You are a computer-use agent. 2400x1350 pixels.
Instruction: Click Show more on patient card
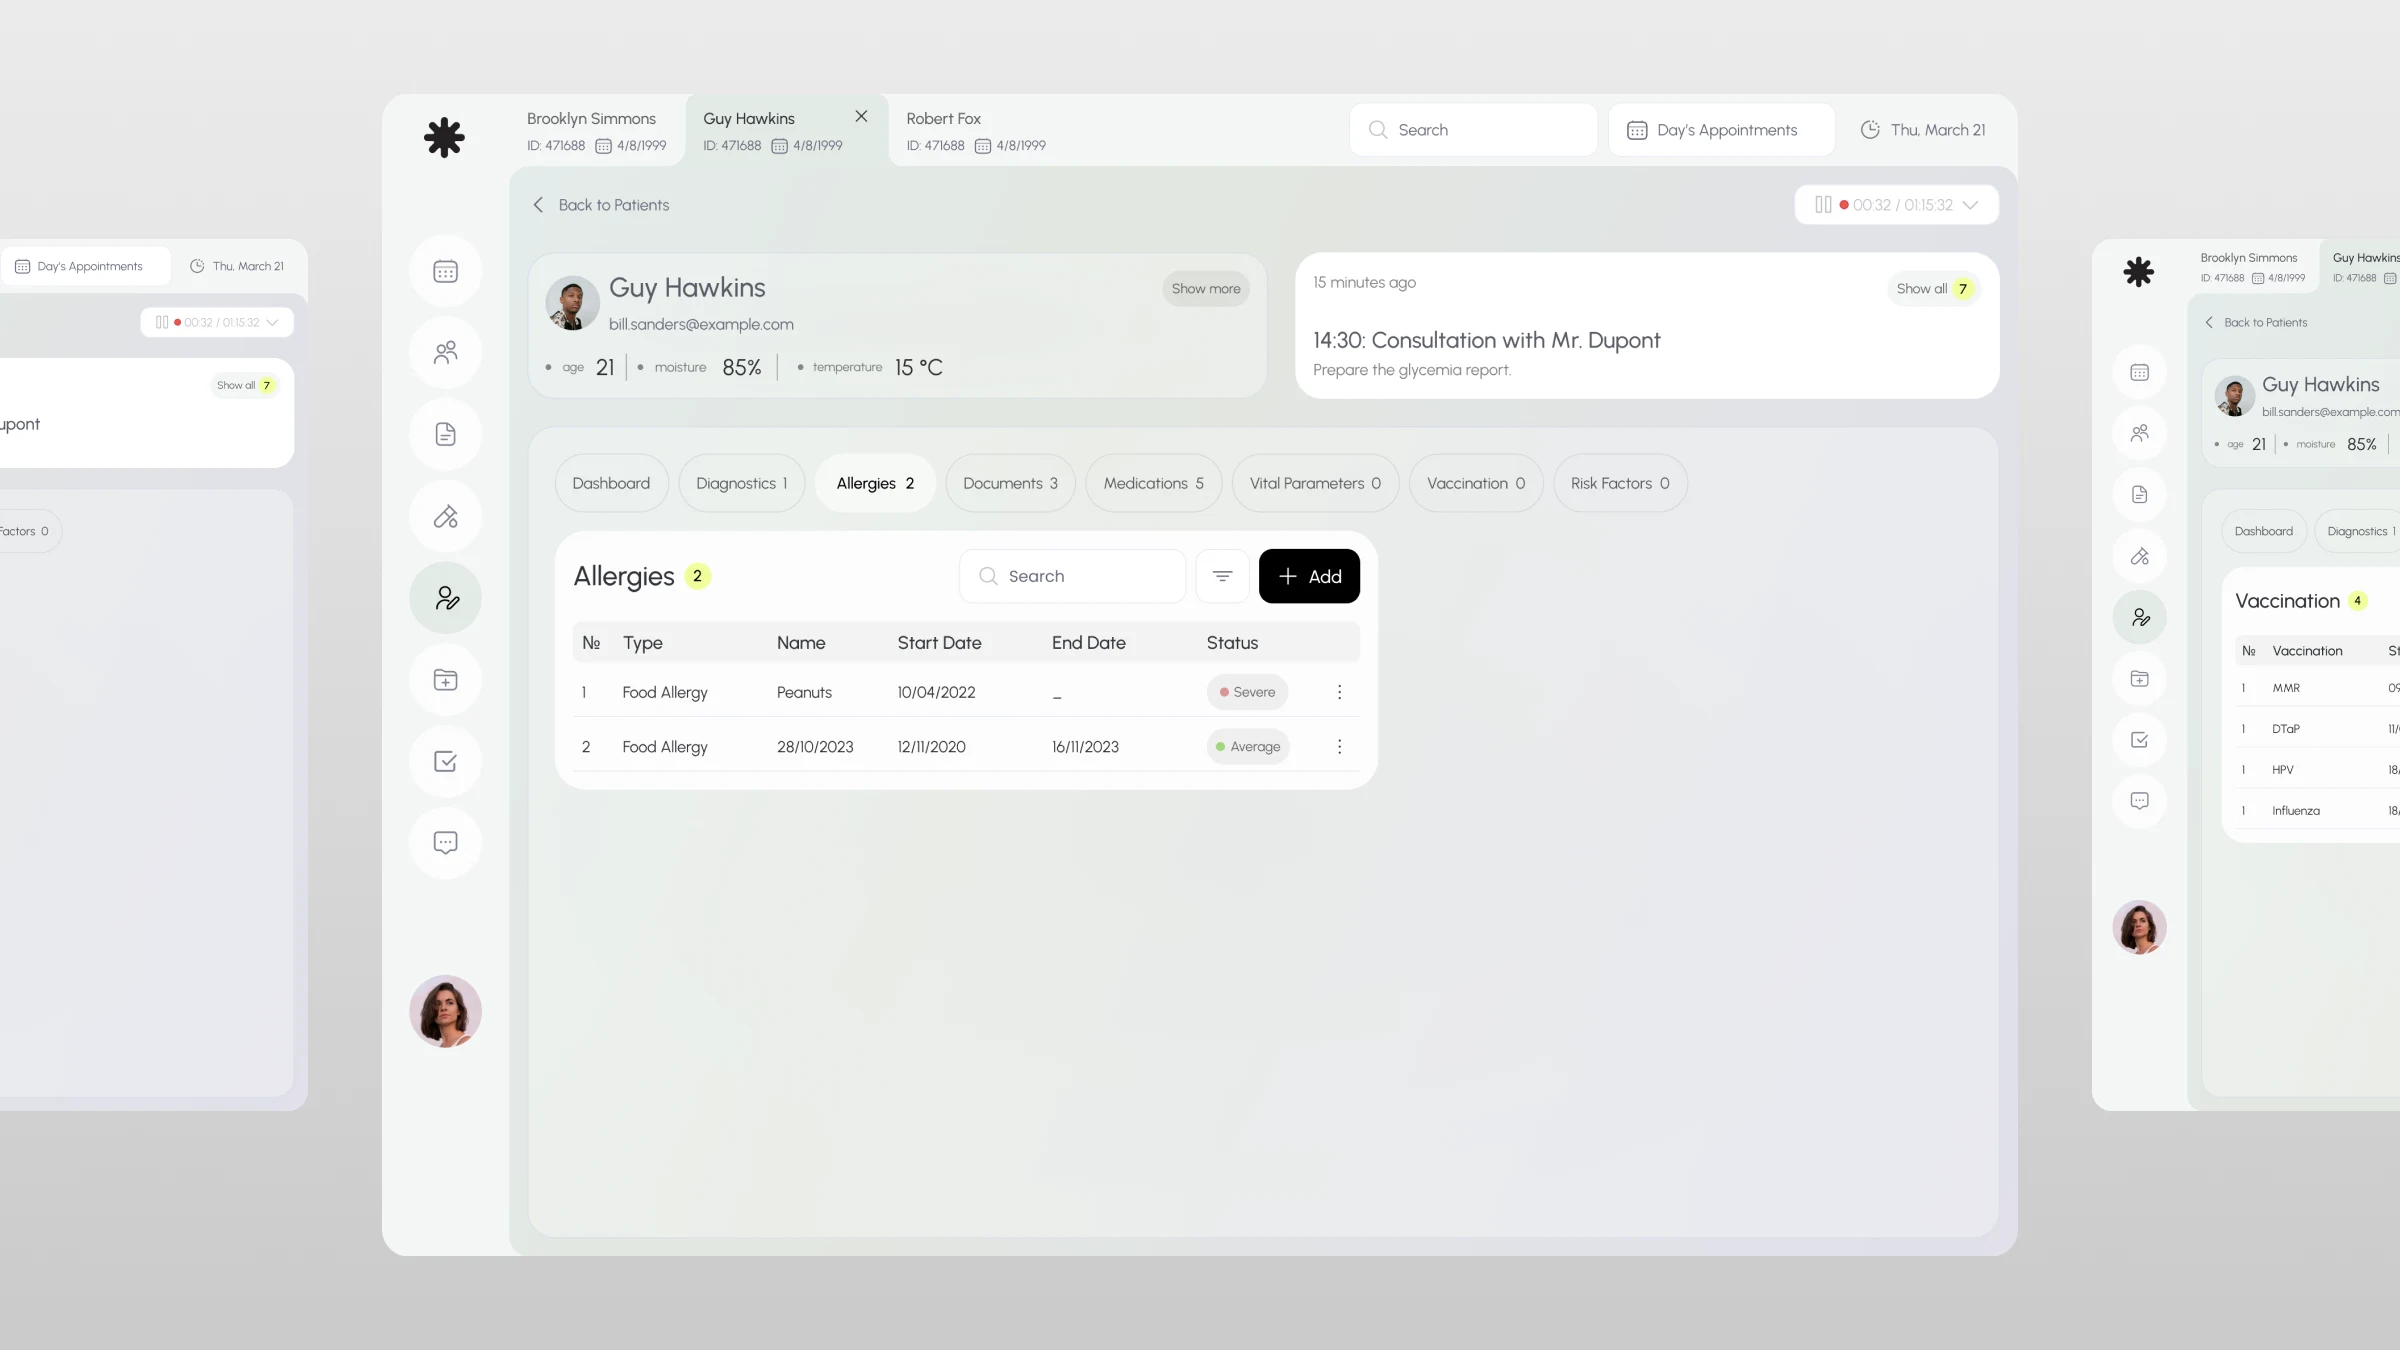coord(1205,289)
